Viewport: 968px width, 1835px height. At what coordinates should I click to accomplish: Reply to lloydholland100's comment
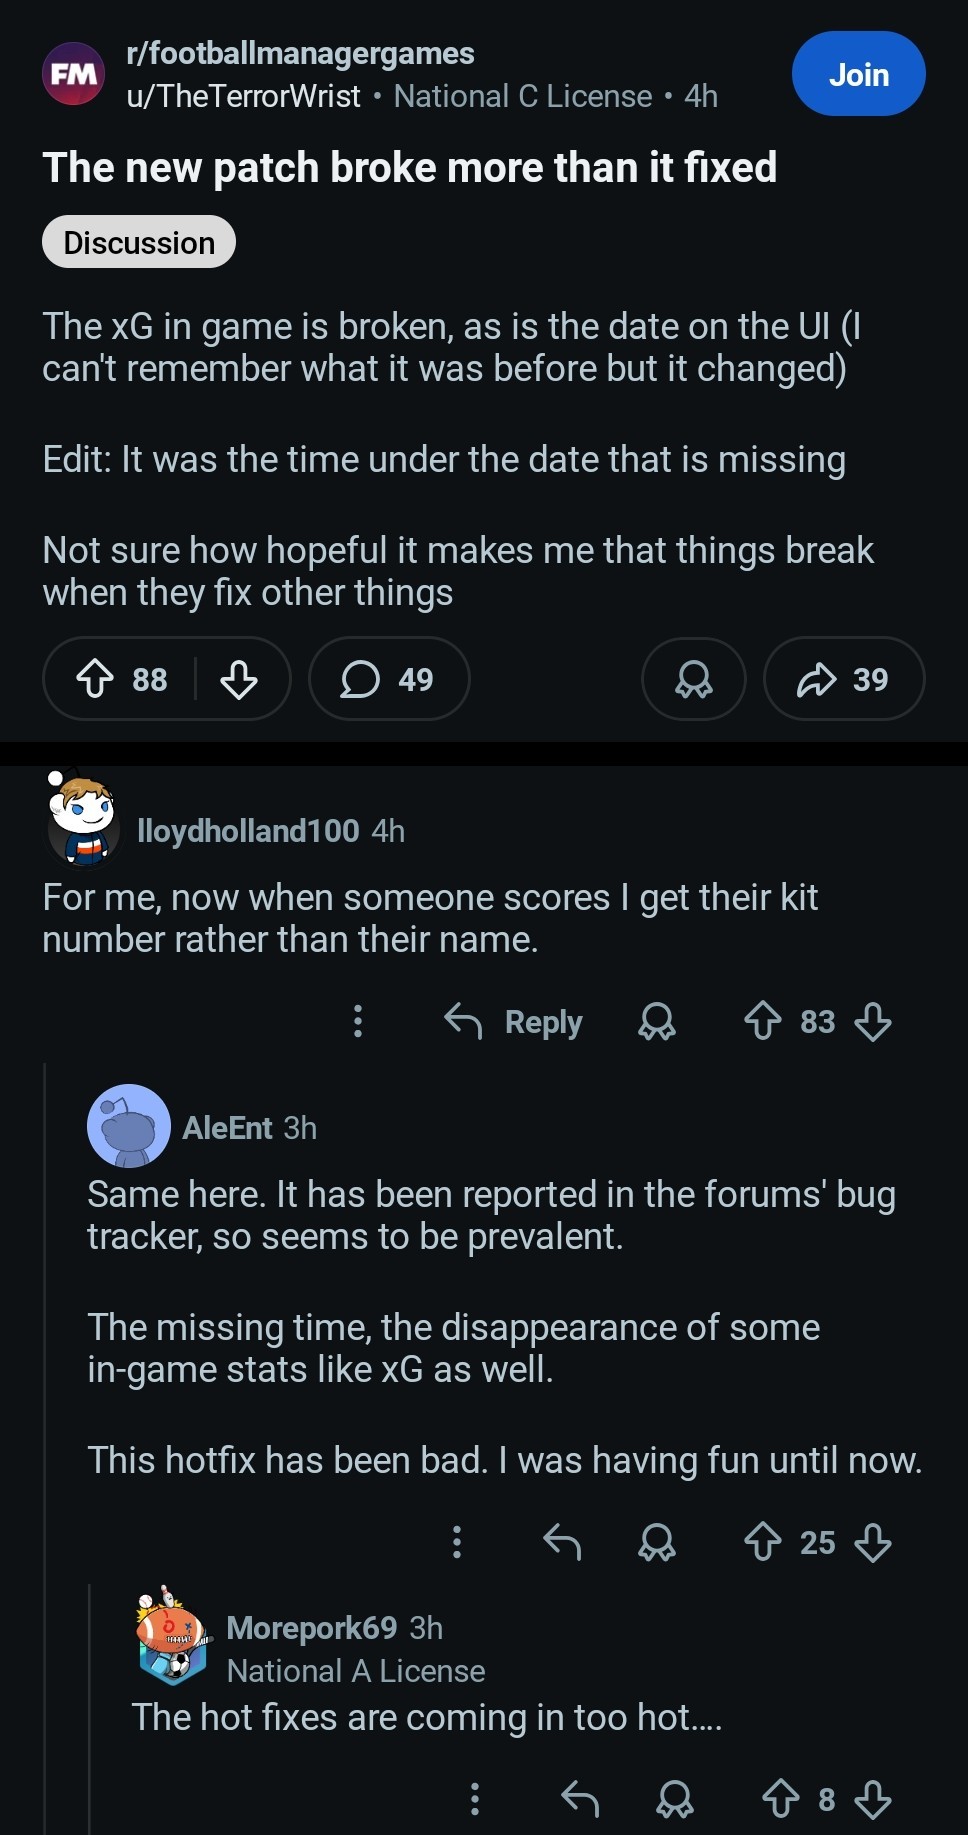(x=513, y=1021)
